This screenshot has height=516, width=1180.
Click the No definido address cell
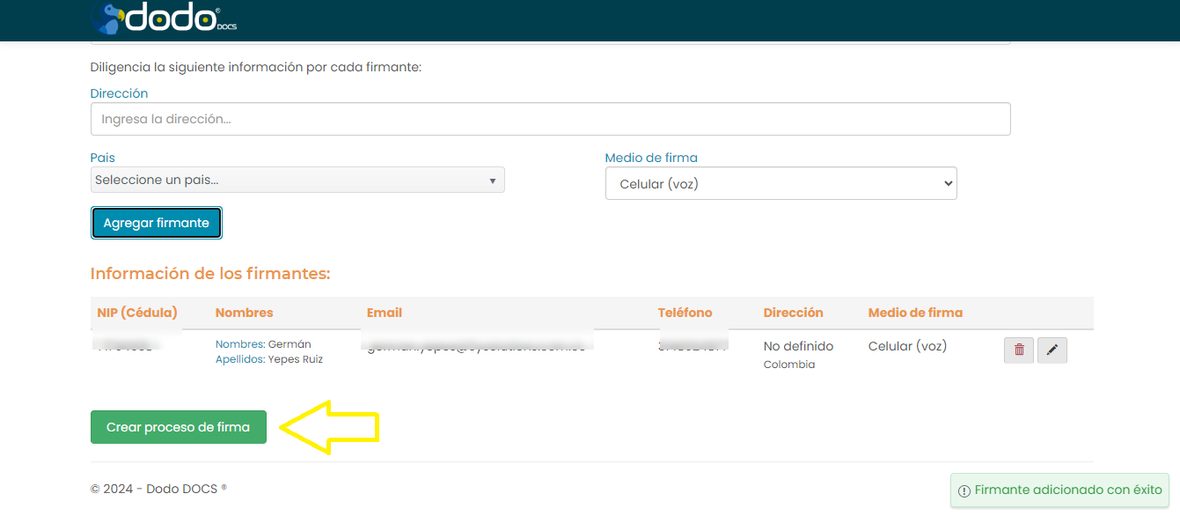(798, 347)
